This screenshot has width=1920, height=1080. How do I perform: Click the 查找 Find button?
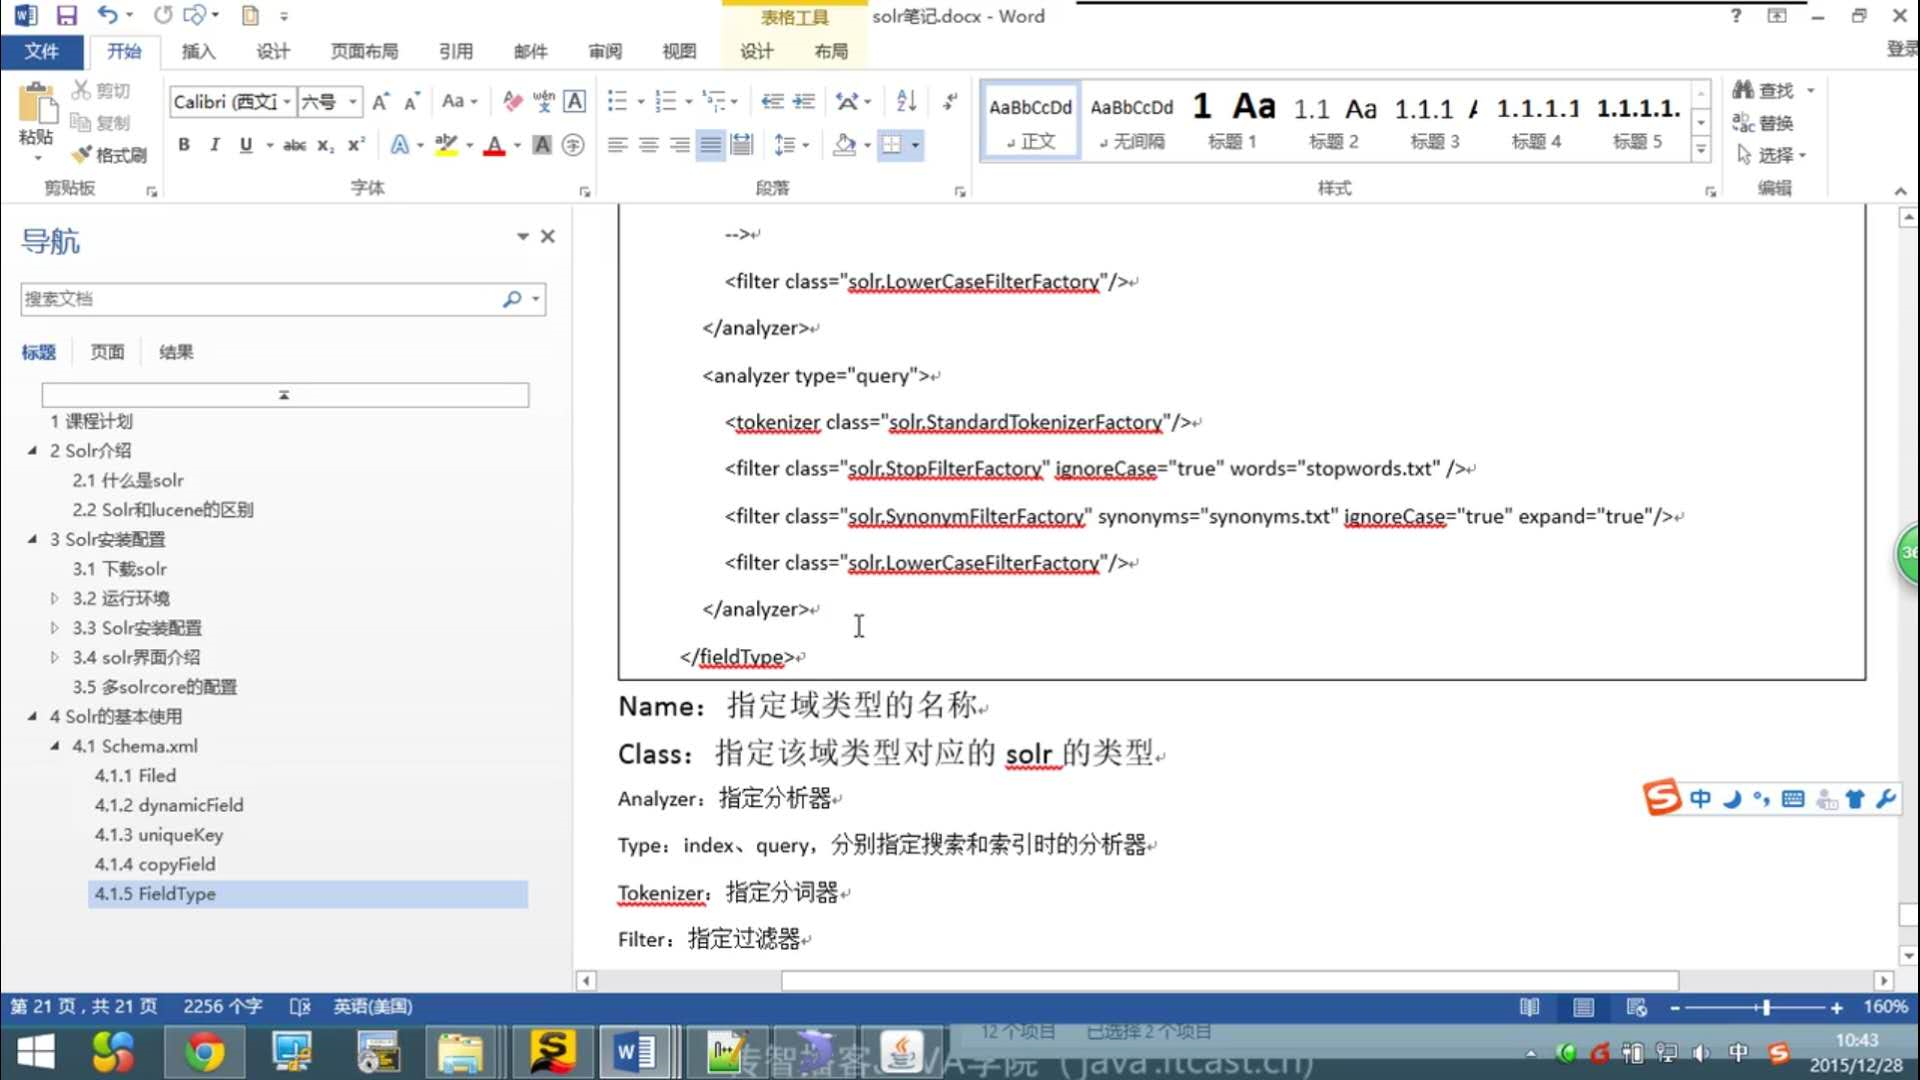tap(1766, 90)
